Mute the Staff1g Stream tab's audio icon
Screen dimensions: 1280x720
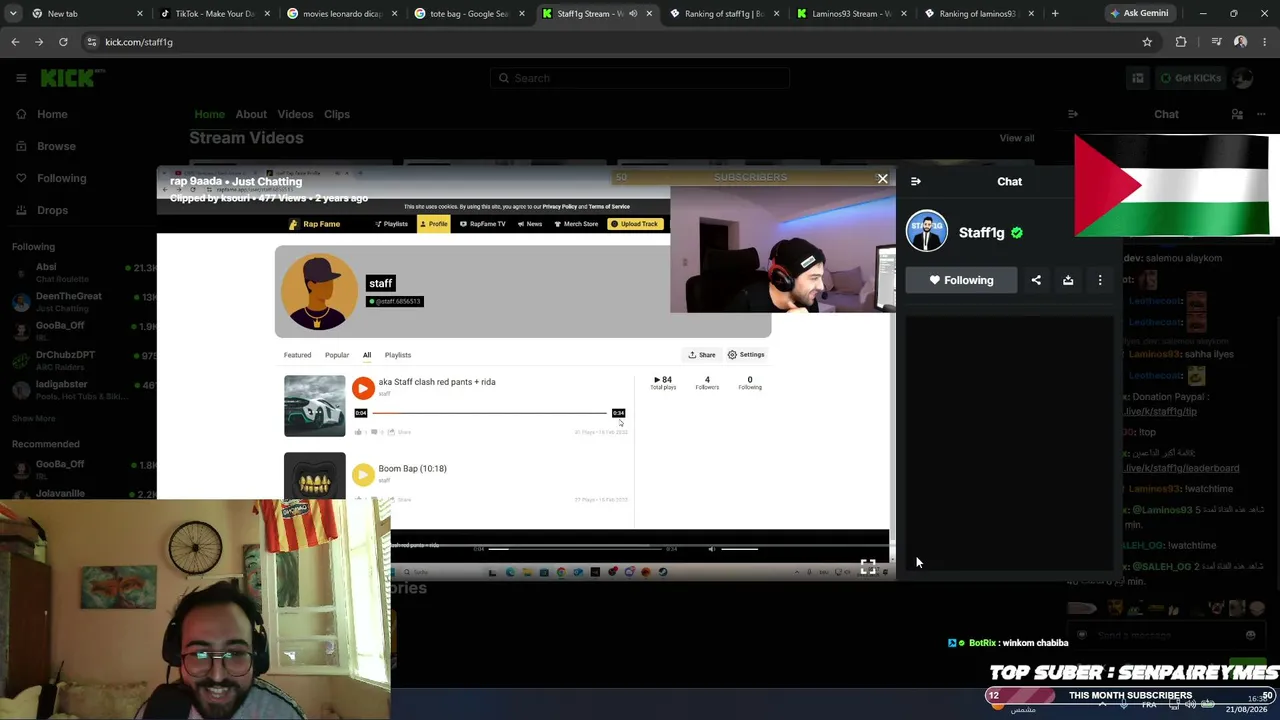pyautogui.click(x=633, y=14)
